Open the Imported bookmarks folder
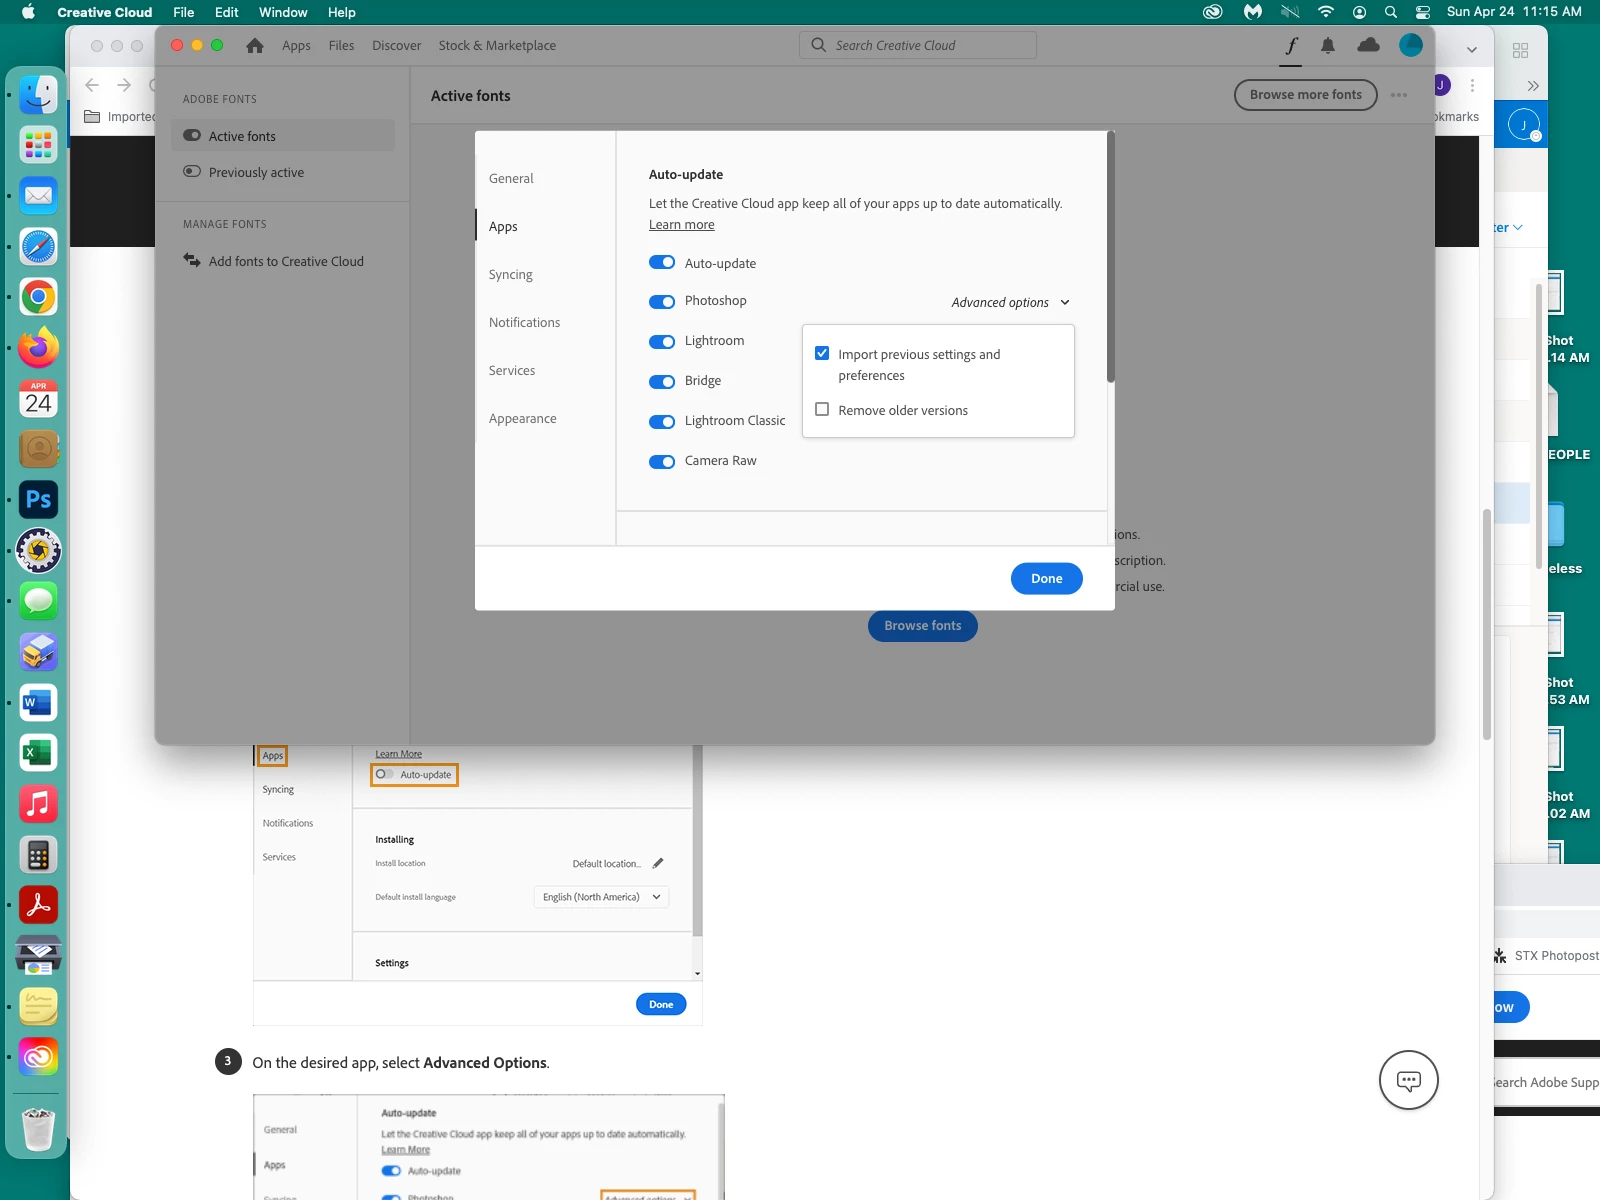Screen dimensions: 1600x1200 (121, 116)
